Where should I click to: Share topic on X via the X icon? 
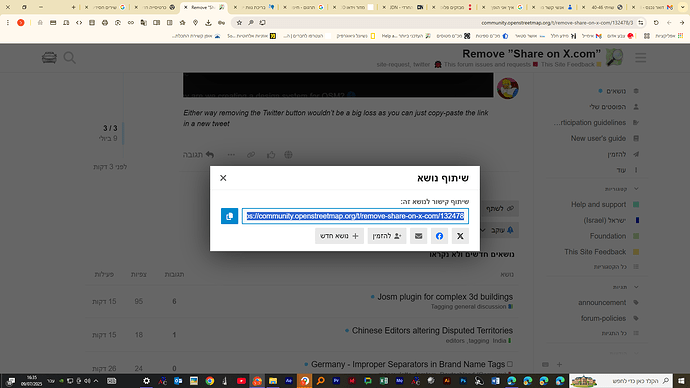(x=460, y=236)
